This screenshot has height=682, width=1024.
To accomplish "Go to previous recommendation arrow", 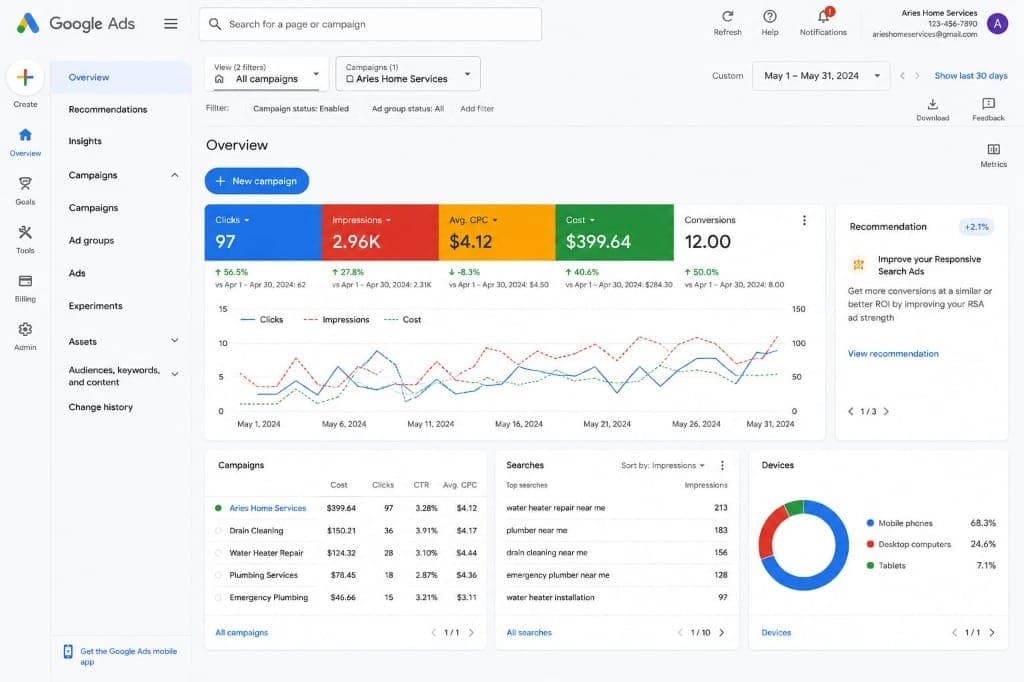I will tap(850, 412).
